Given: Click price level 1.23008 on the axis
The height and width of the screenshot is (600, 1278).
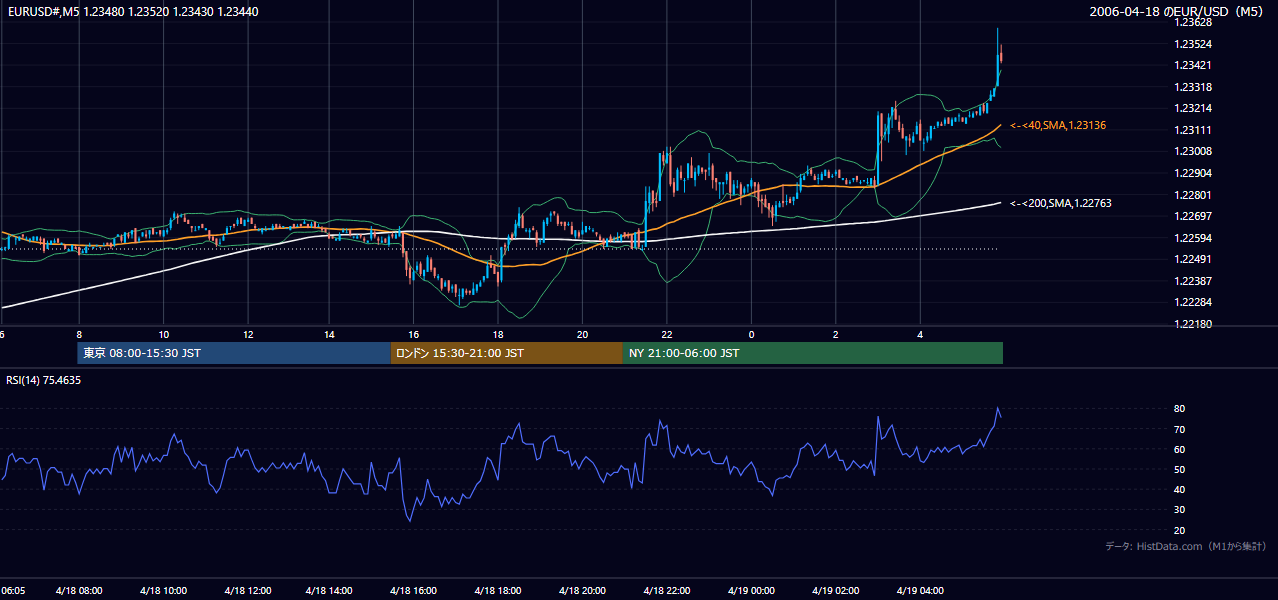Looking at the screenshot, I should (x=1194, y=151).
